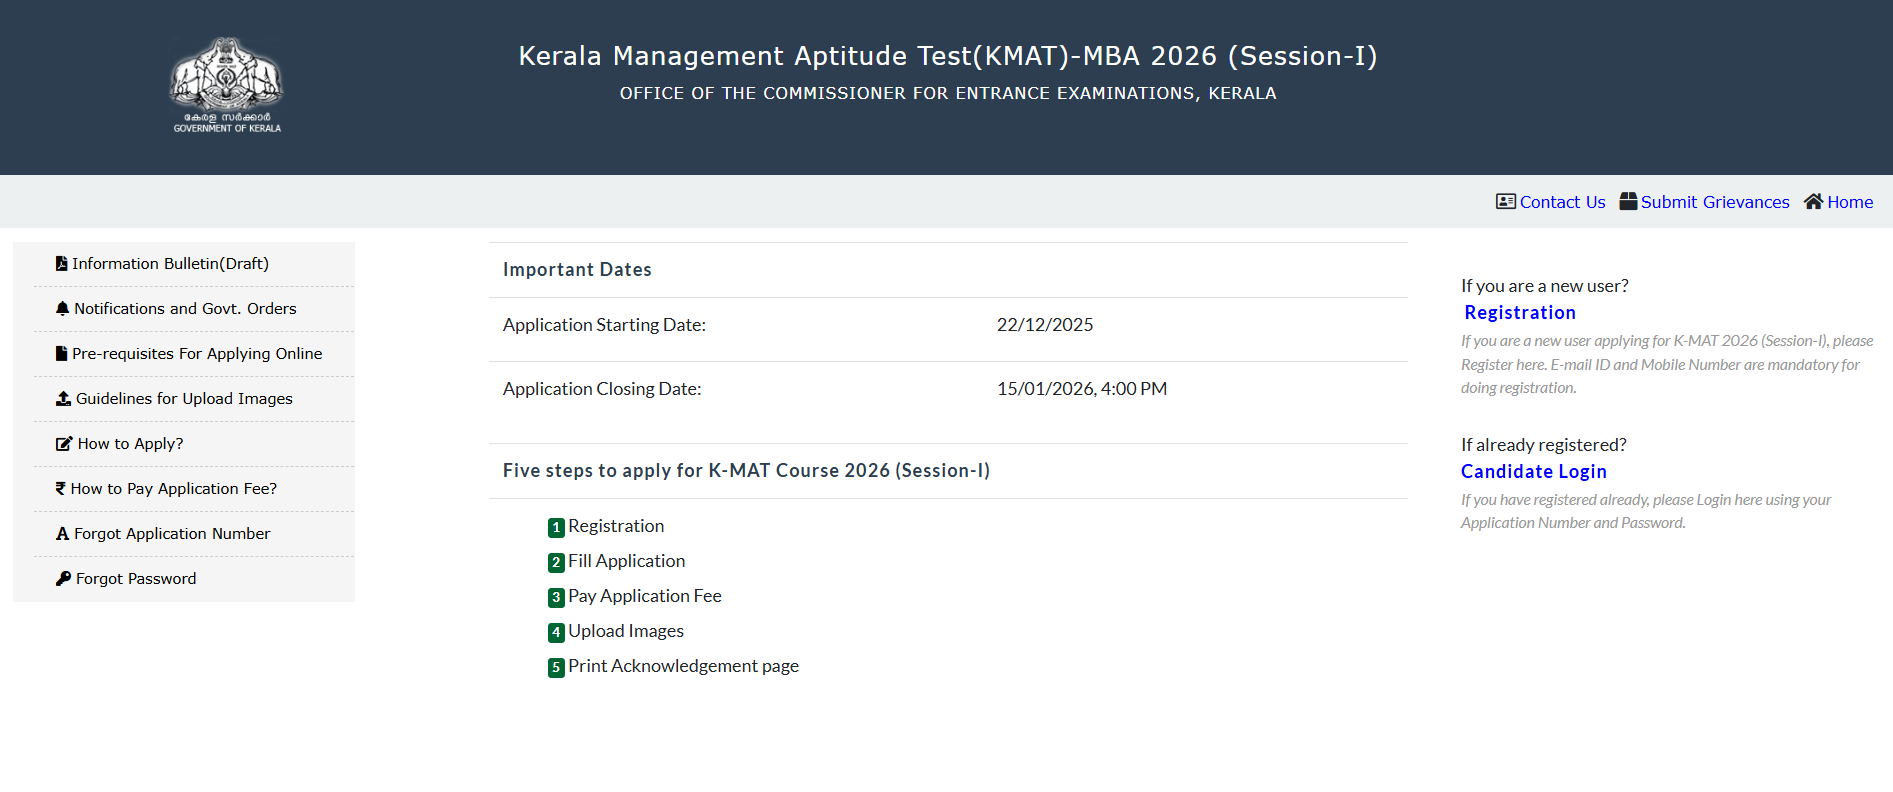
Task: Open the Candidate Login link
Action: click(x=1533, y=472)
